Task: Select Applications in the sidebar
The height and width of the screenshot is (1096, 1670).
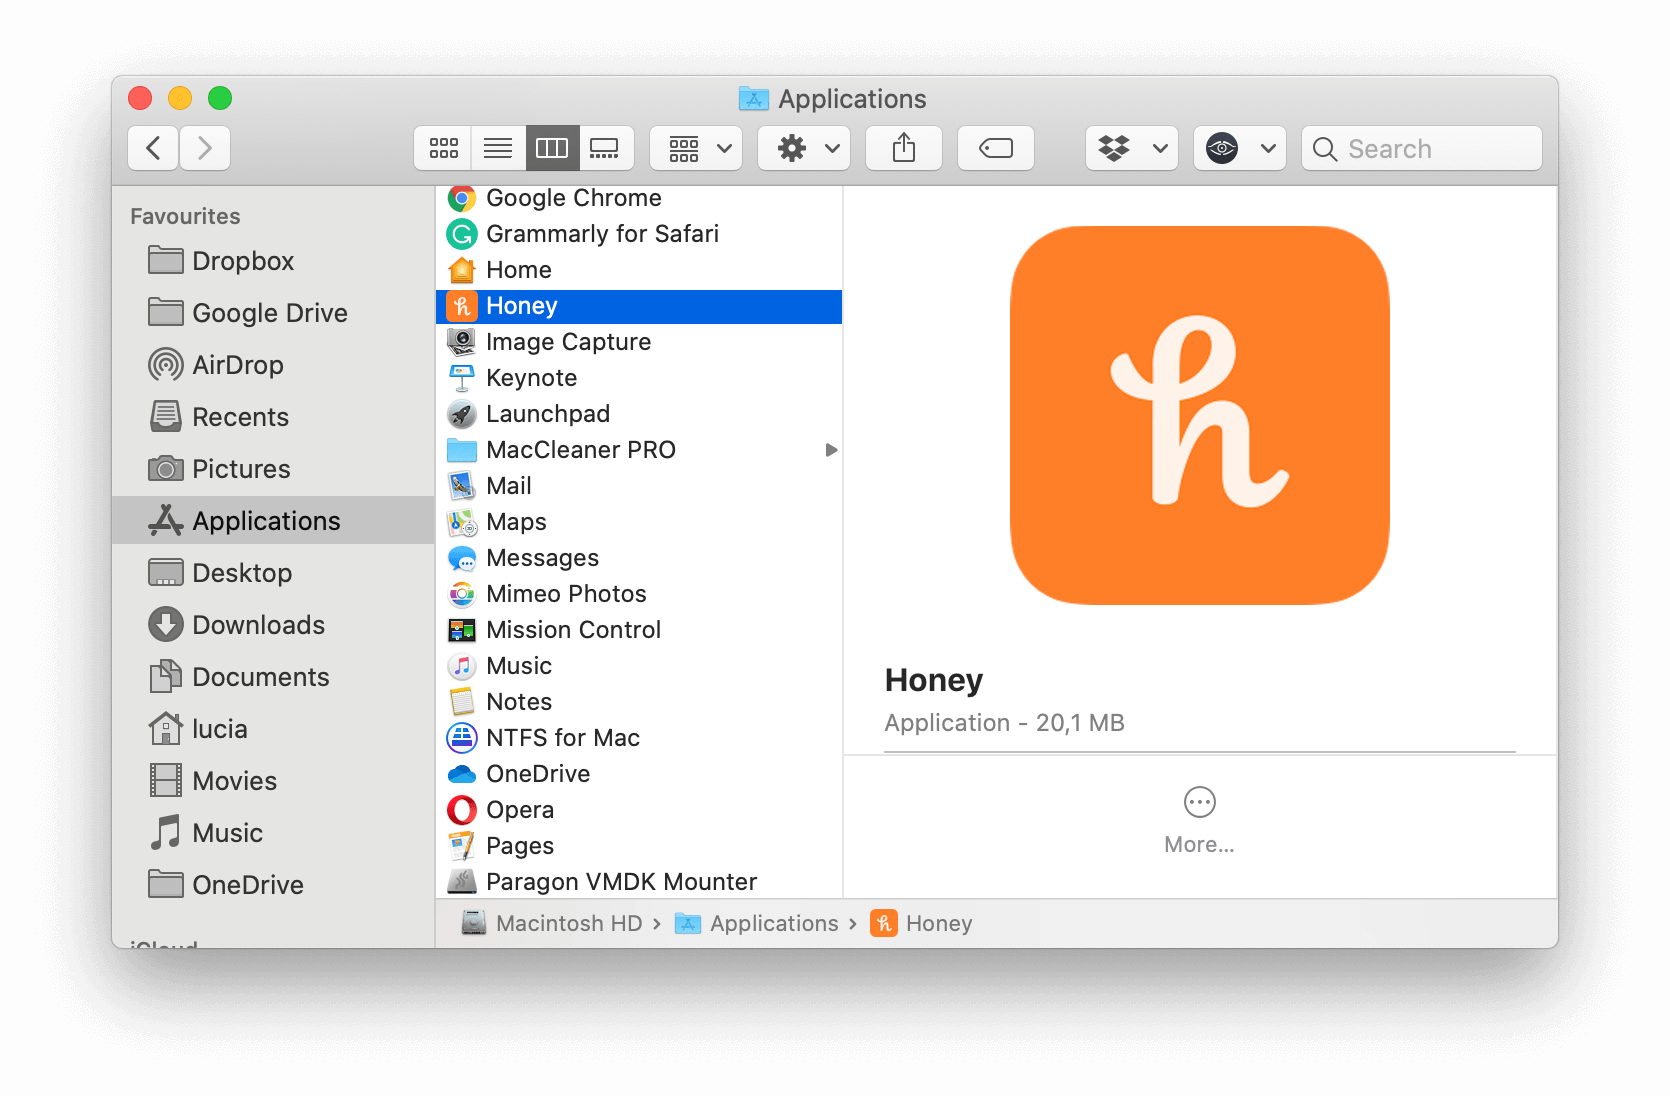Action: (273, 521)
